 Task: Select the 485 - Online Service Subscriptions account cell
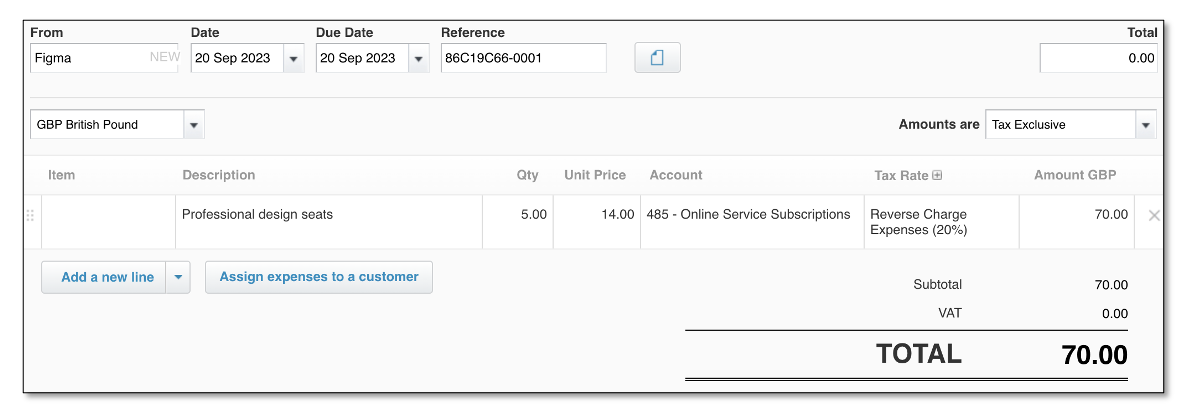coord(752,222)
